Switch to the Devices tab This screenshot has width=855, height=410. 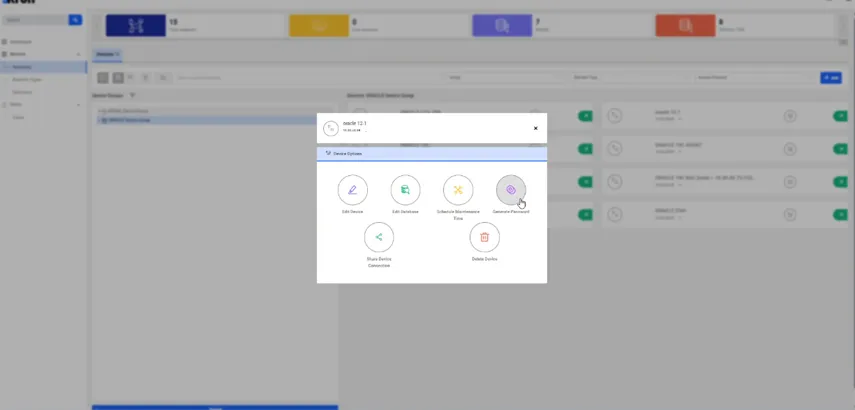[107, 55]
